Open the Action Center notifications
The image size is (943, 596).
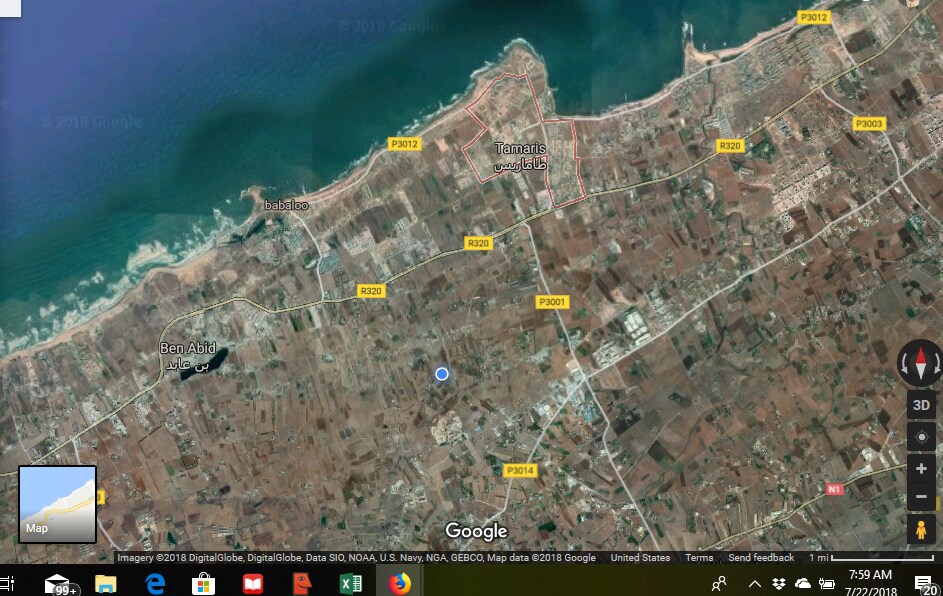click(924, 583)
